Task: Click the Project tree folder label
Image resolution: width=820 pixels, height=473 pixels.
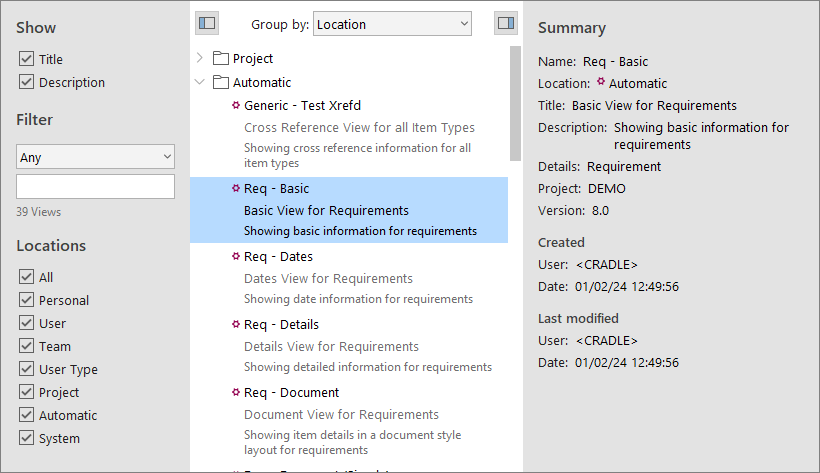Action: point(253,59)
